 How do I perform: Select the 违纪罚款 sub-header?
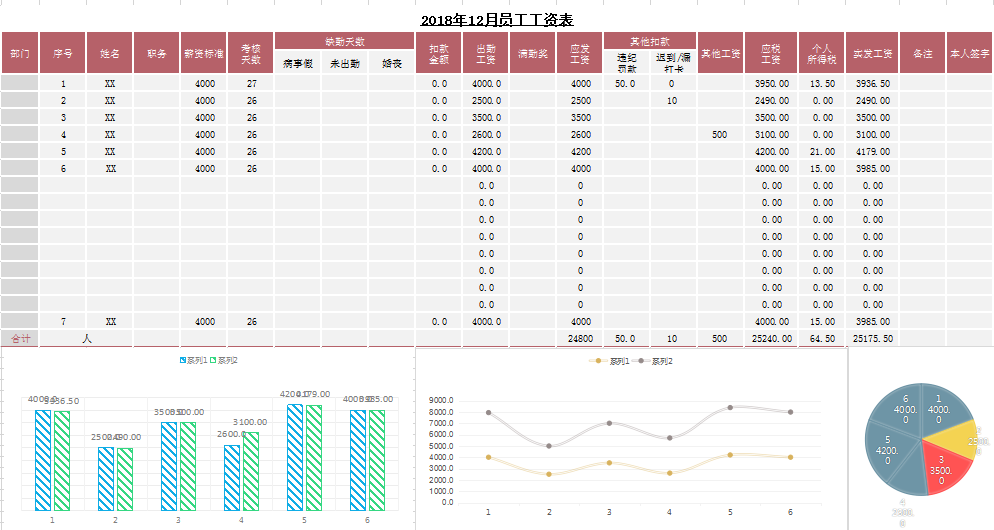coord(626,62)
